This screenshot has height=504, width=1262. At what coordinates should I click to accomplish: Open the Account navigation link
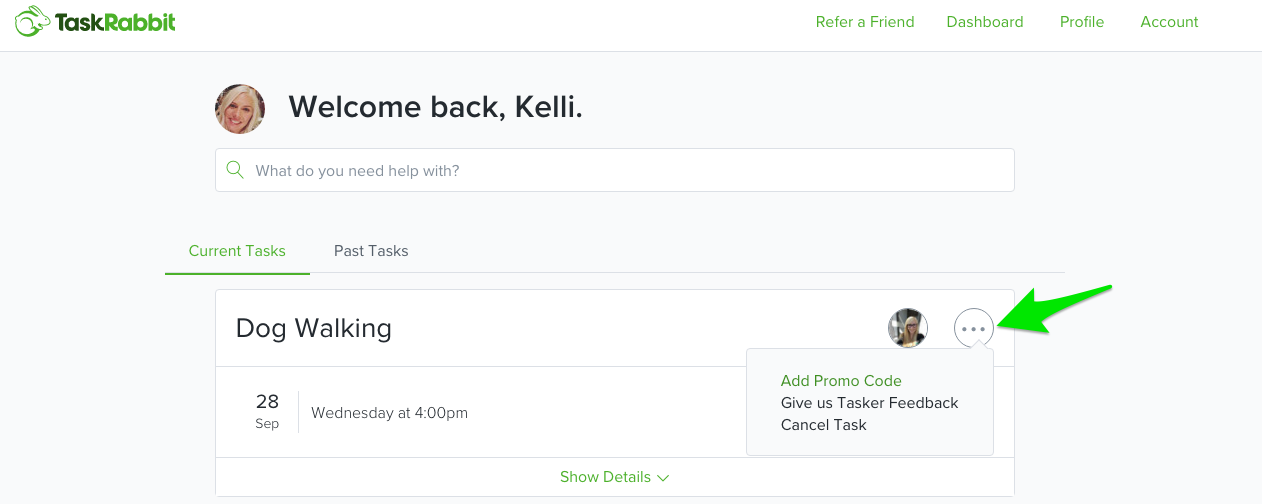(1169, 22)
